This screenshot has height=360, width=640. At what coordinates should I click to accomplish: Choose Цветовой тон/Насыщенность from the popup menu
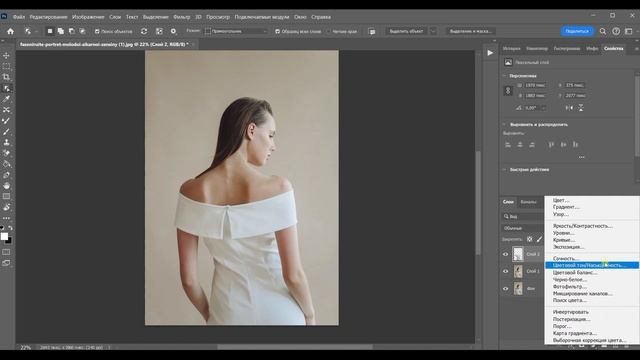pyautogui.click(x=591, y=265)
